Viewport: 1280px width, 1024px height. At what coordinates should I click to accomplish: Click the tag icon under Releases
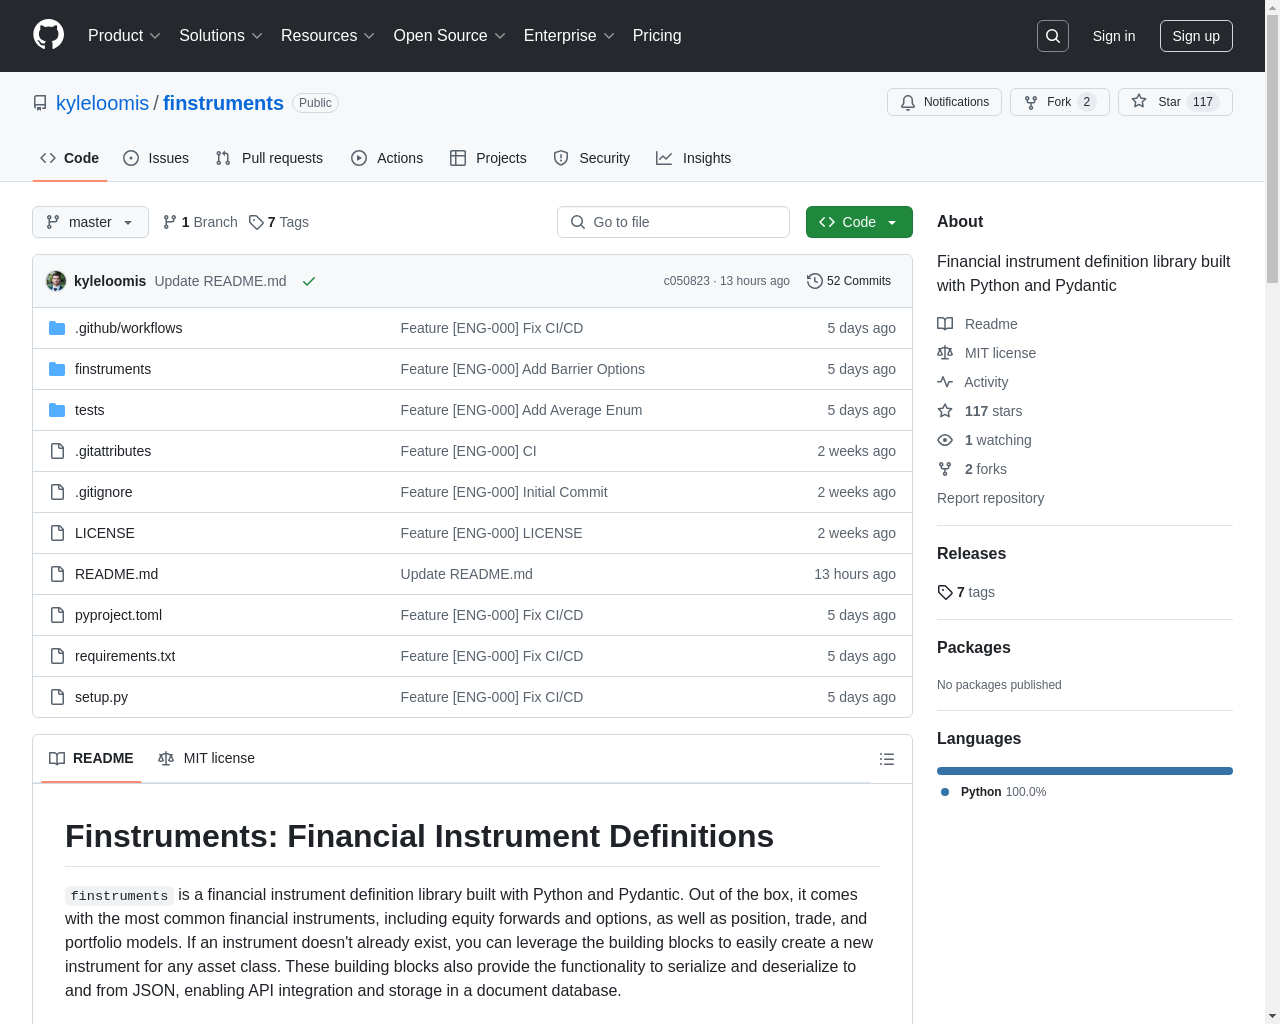click(x=945, y=592)
